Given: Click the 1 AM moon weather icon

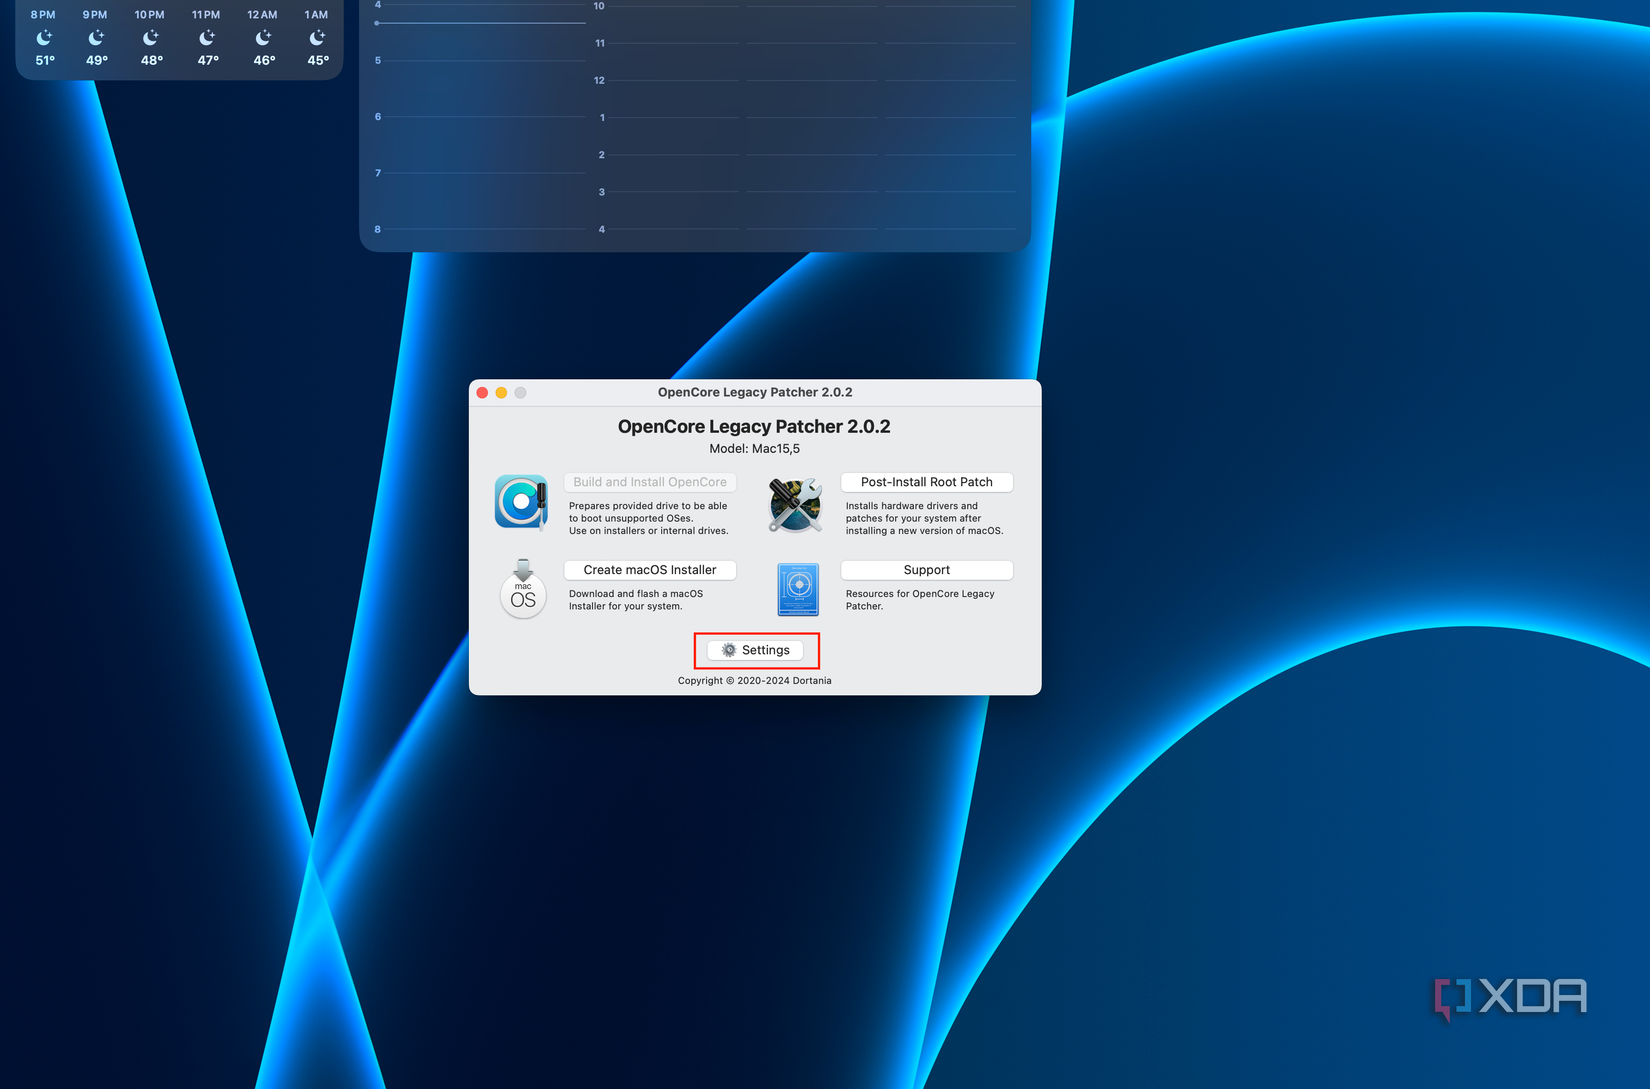Looking at the screenshot, I should pos(317,38).
